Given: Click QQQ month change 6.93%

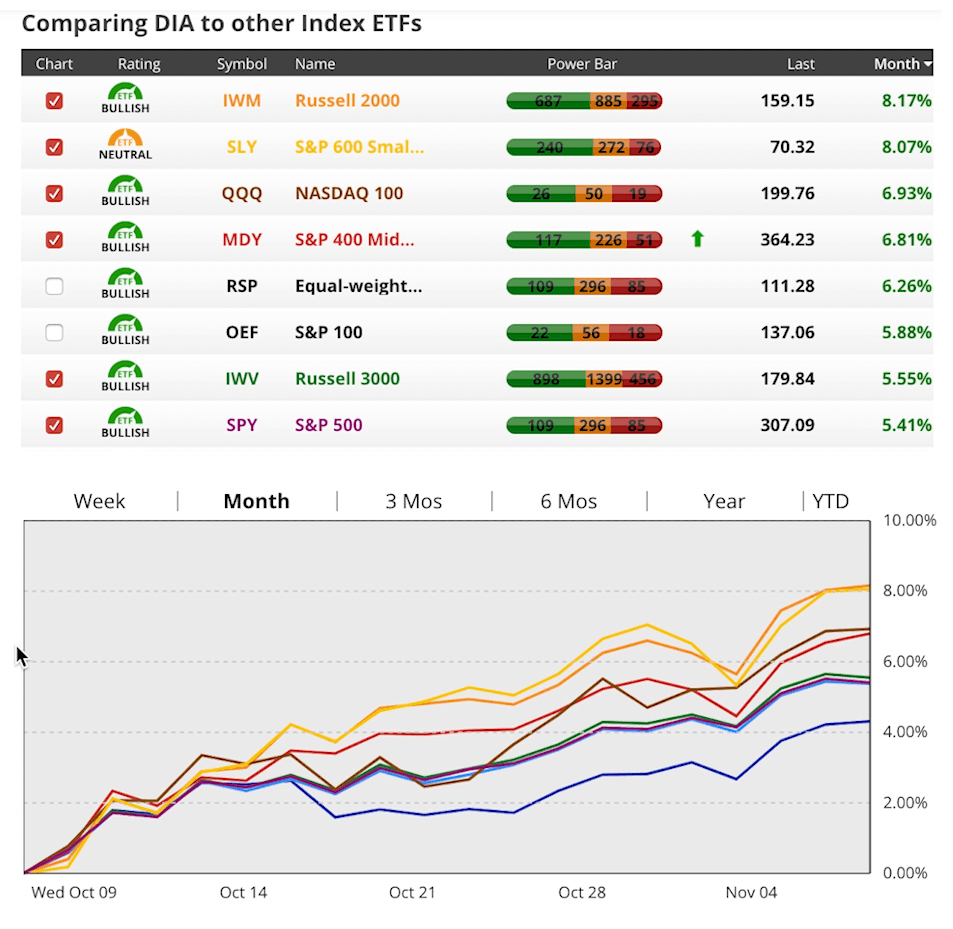Looking at the screenshot, I should 907,193.
